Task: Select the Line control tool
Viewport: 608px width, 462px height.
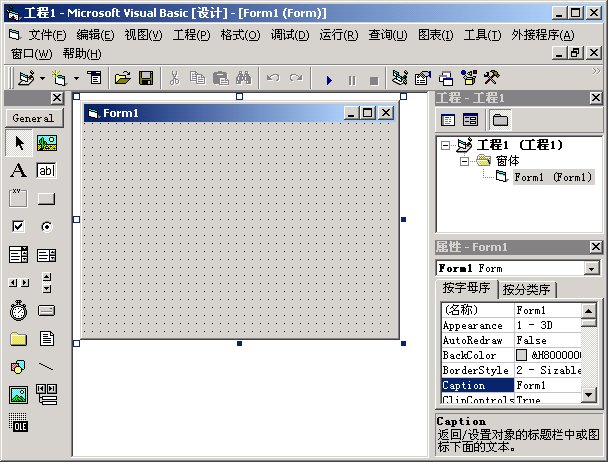Action: point(47,367)
